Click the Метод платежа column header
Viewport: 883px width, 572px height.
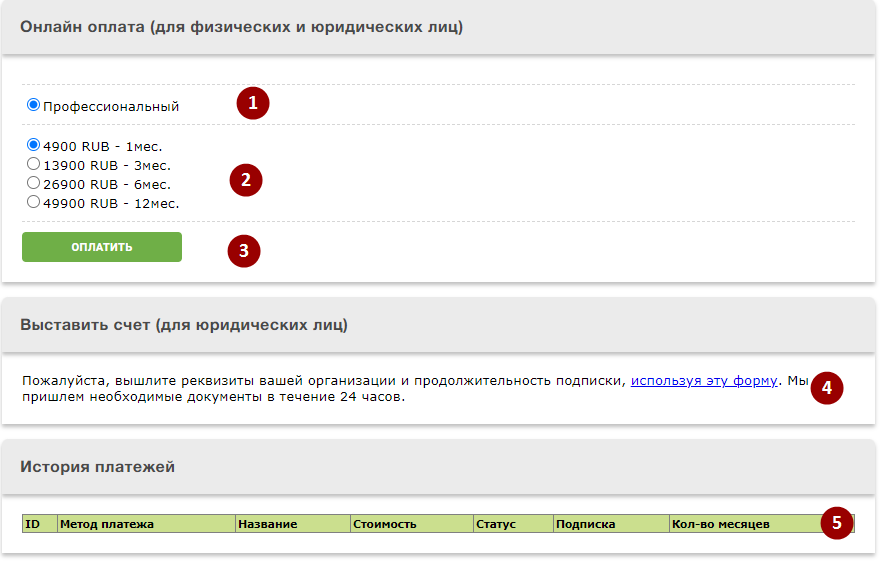[107, 524]
